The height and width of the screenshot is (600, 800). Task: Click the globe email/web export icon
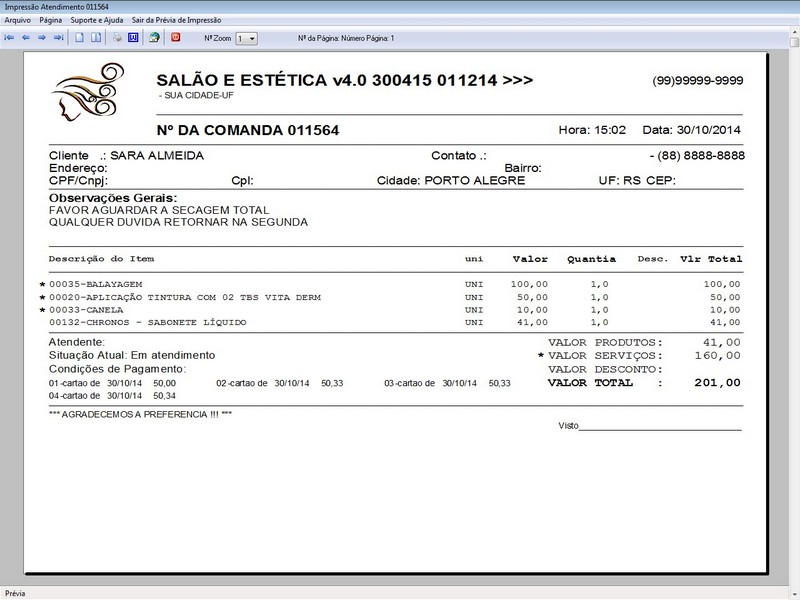[154, 38]
